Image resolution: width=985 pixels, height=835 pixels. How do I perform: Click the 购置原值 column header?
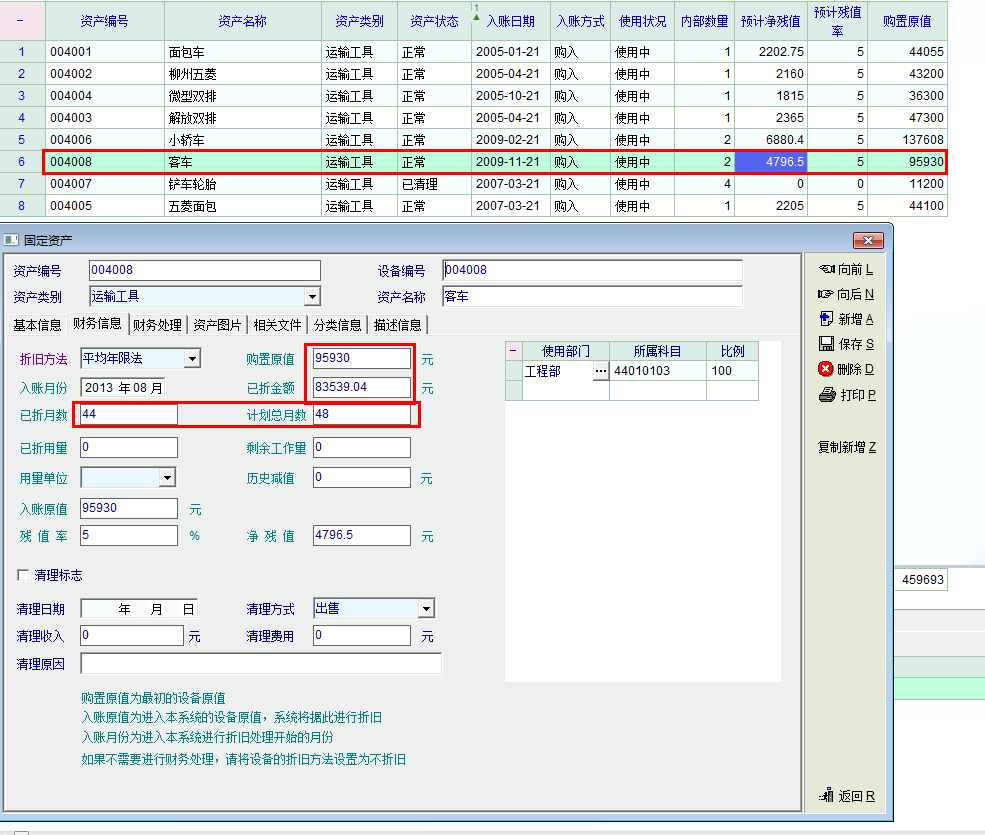[907, 21]
